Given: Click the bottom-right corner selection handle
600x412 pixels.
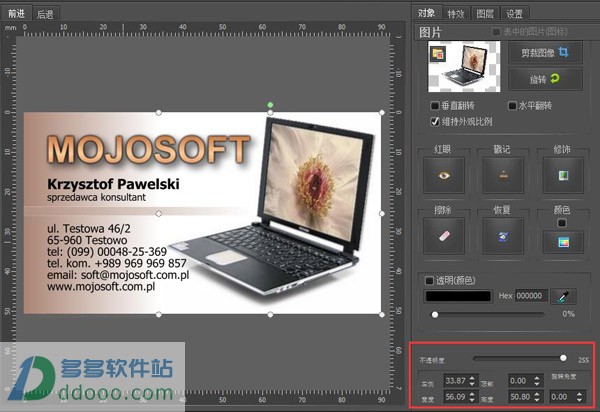Looking at the screenshot, I should (x=382, y=314).
